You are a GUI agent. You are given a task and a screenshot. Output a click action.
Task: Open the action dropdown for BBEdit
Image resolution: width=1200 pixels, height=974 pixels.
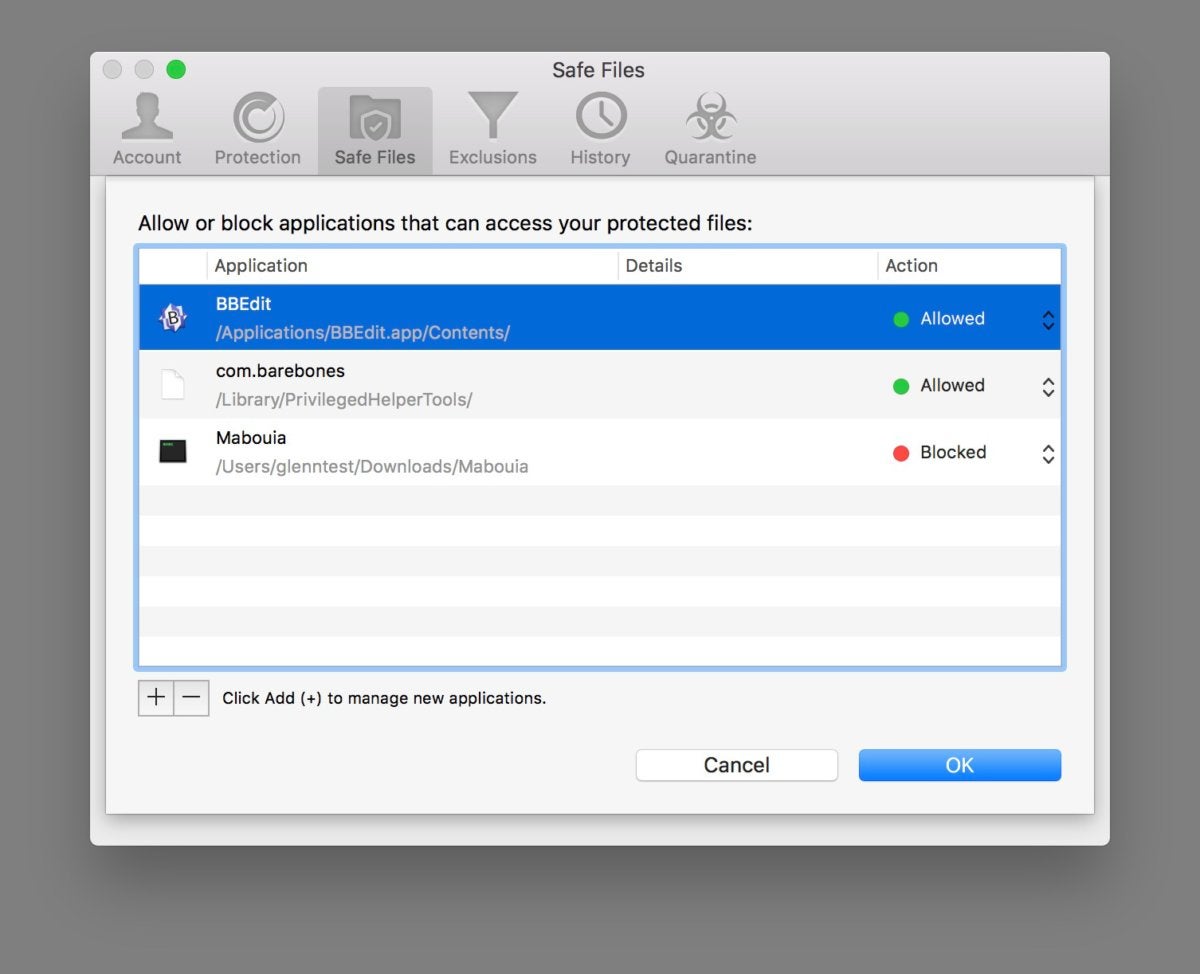point(1048,320)
